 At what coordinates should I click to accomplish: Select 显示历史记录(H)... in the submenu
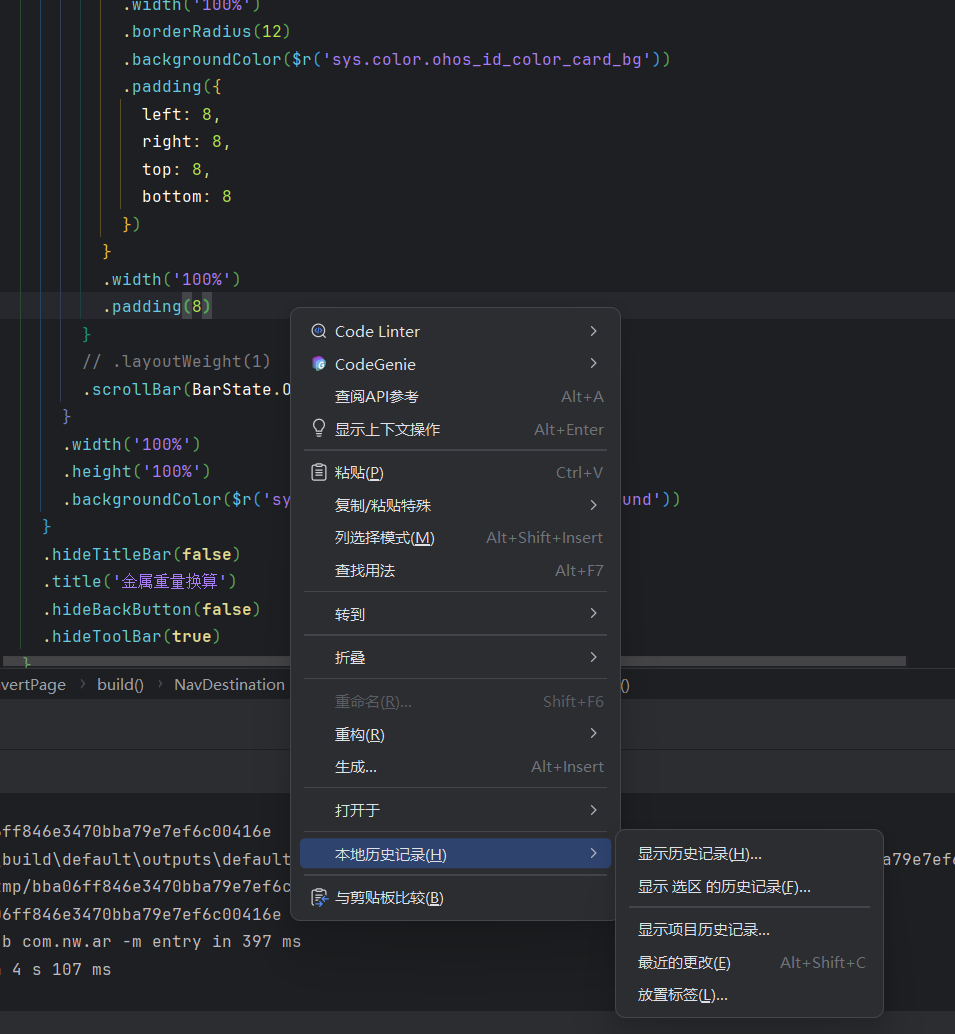tap(749, 854)
